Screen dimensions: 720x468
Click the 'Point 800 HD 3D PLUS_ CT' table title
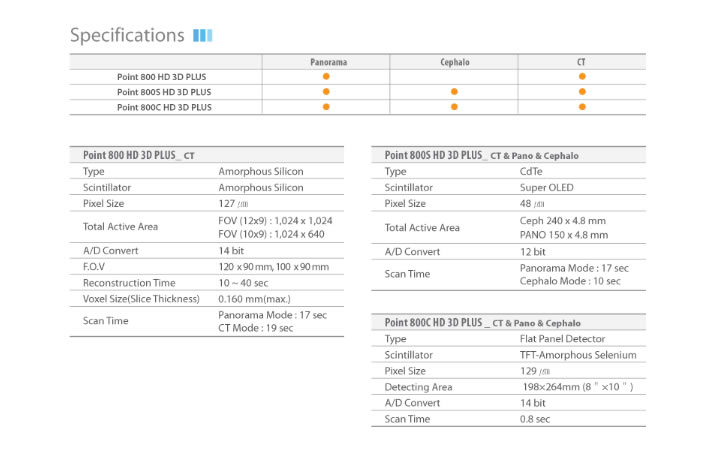[x=139, y=155]
